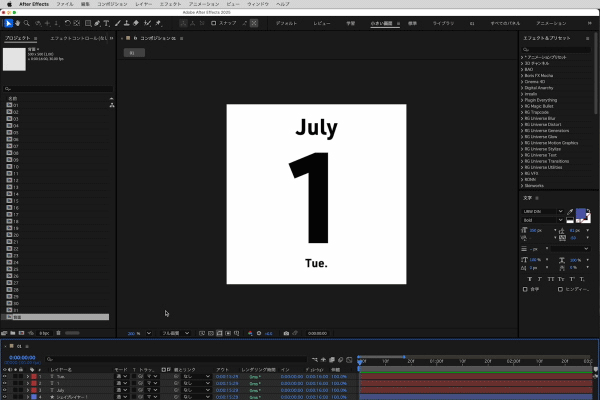
Task: Toggle the 合字 ligatures checkbox
Action: (525, 289)
